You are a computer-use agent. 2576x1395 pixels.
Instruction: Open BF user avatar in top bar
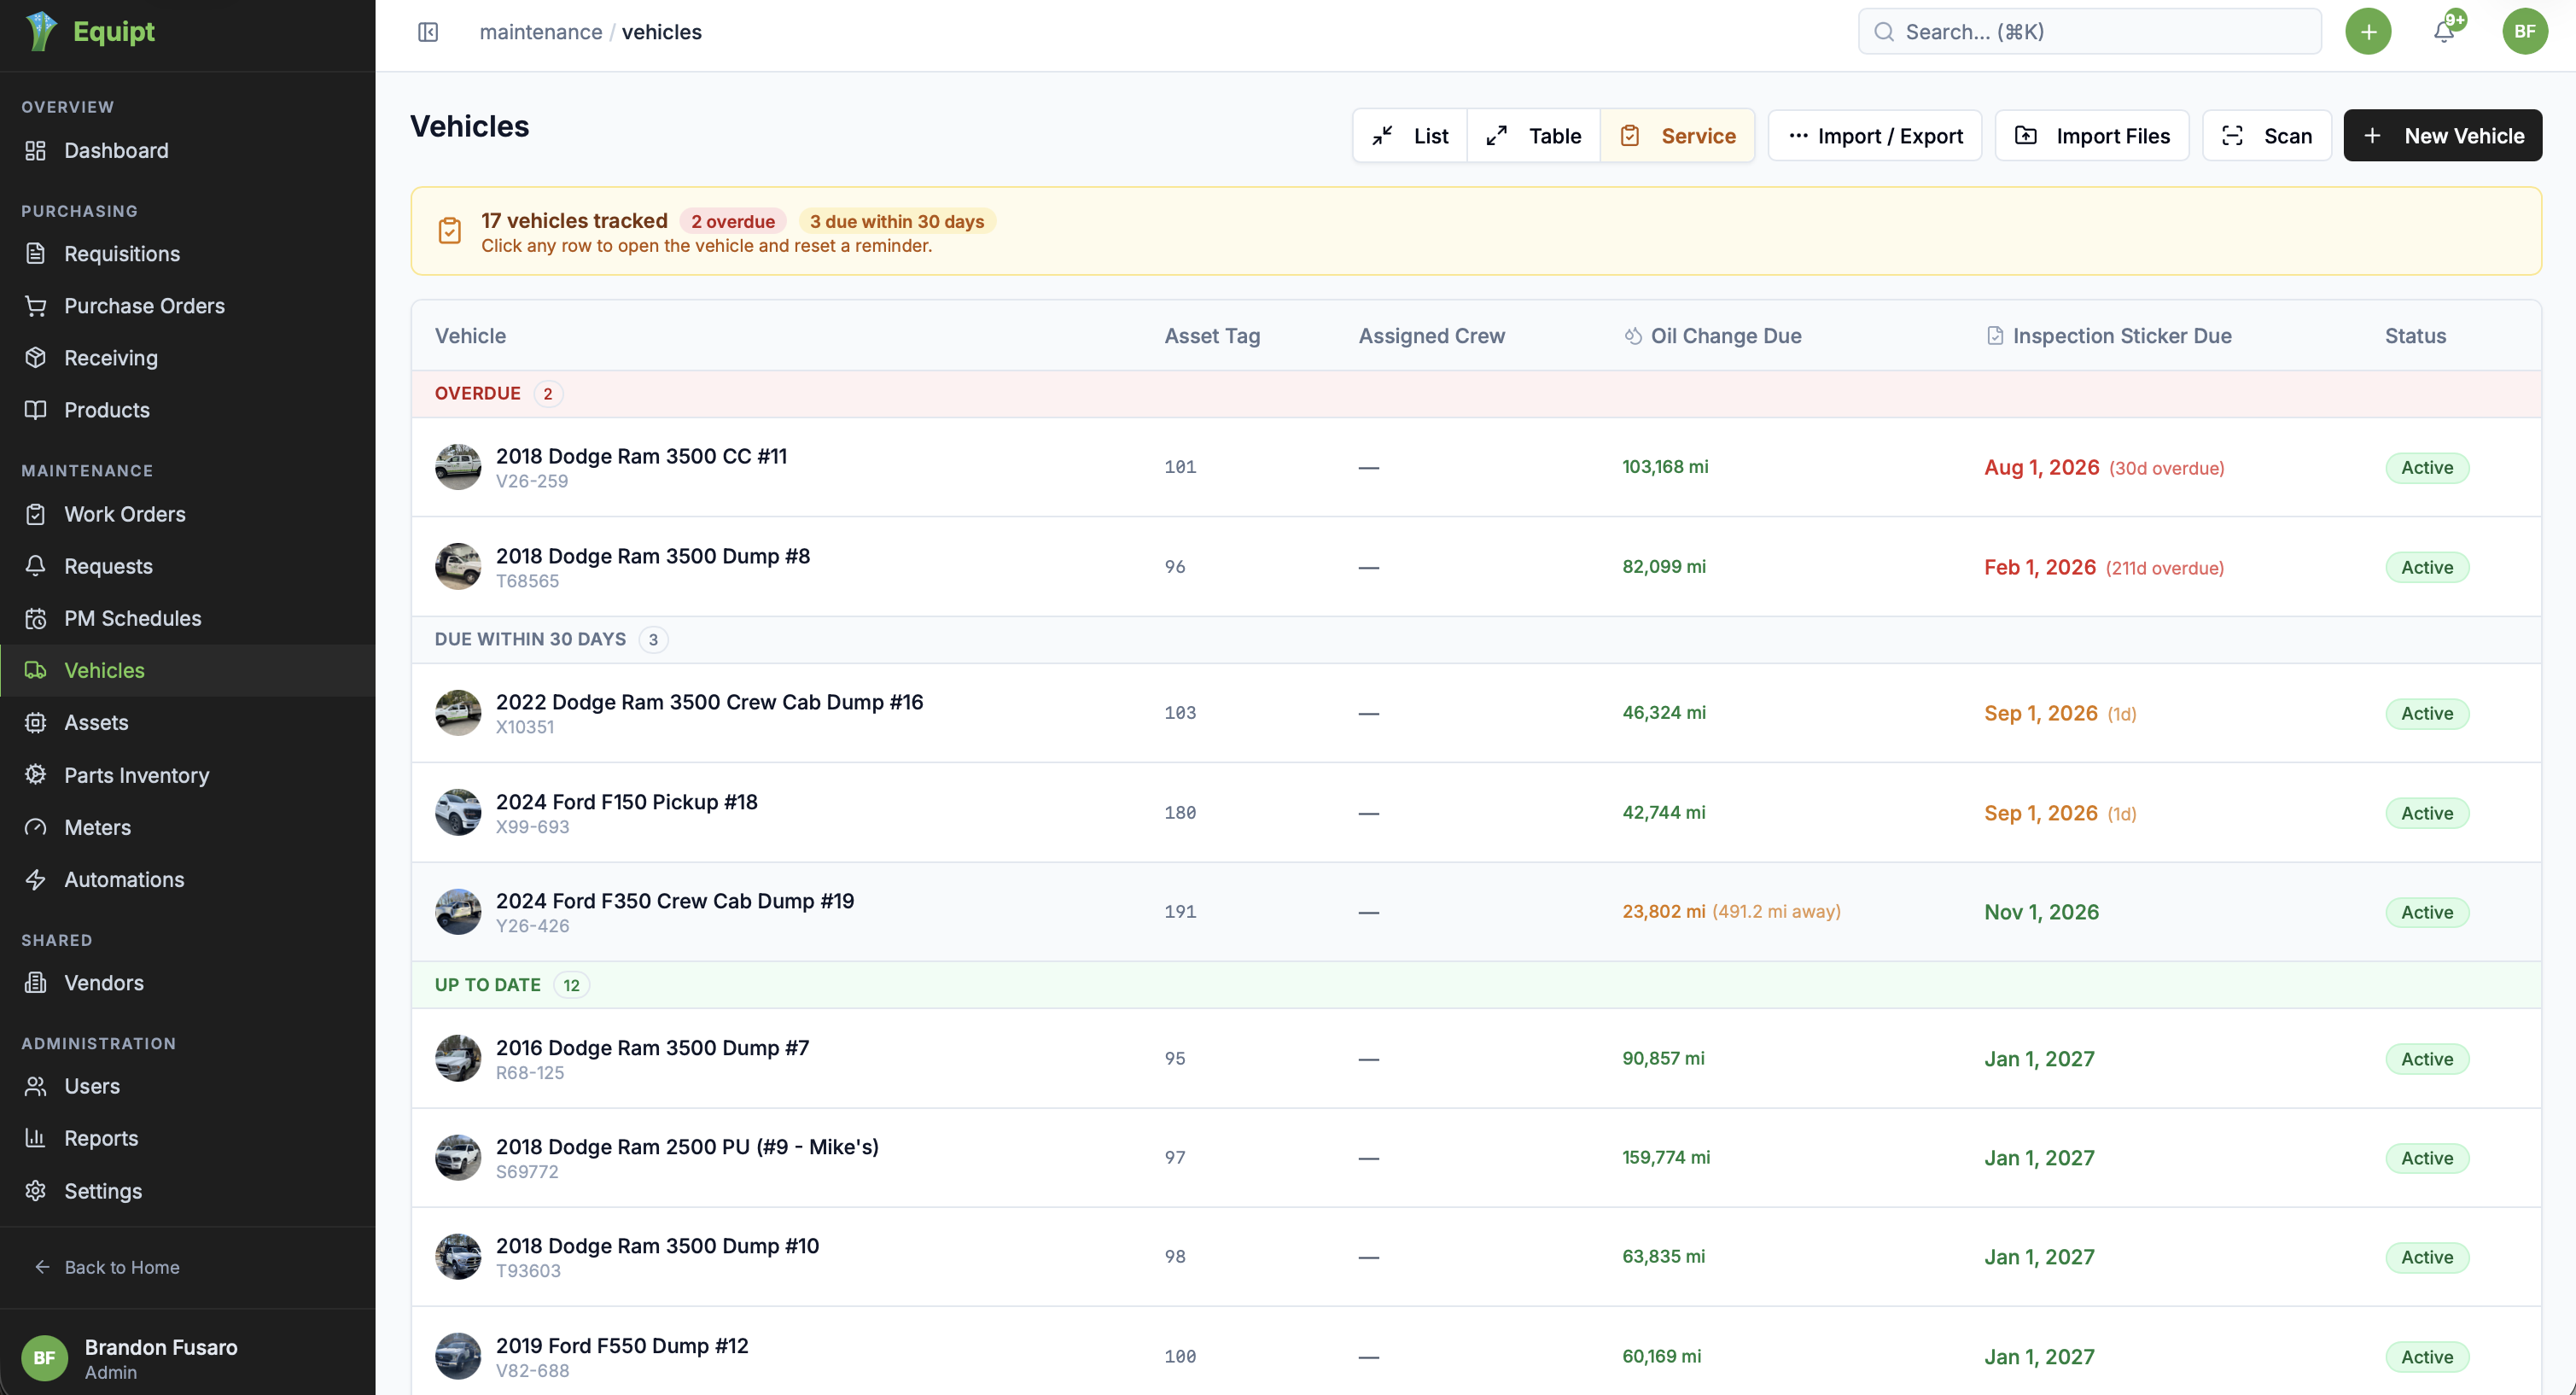(x=2524, y=32)
